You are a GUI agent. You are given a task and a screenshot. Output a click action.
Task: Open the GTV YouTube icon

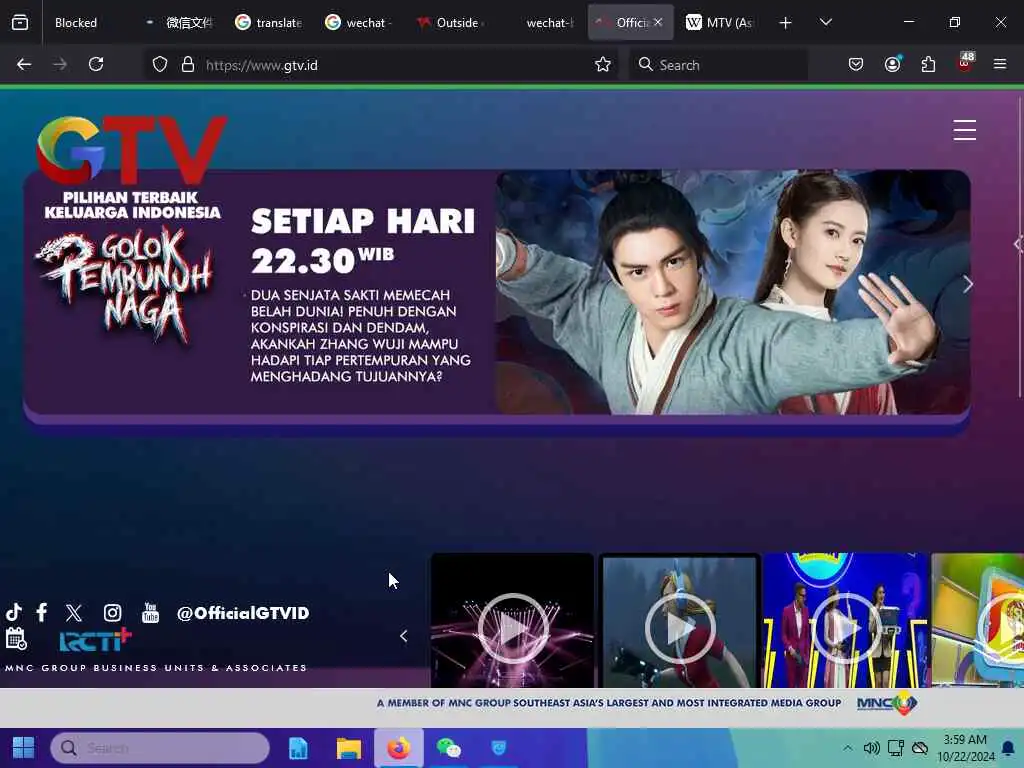pos(151,613)
